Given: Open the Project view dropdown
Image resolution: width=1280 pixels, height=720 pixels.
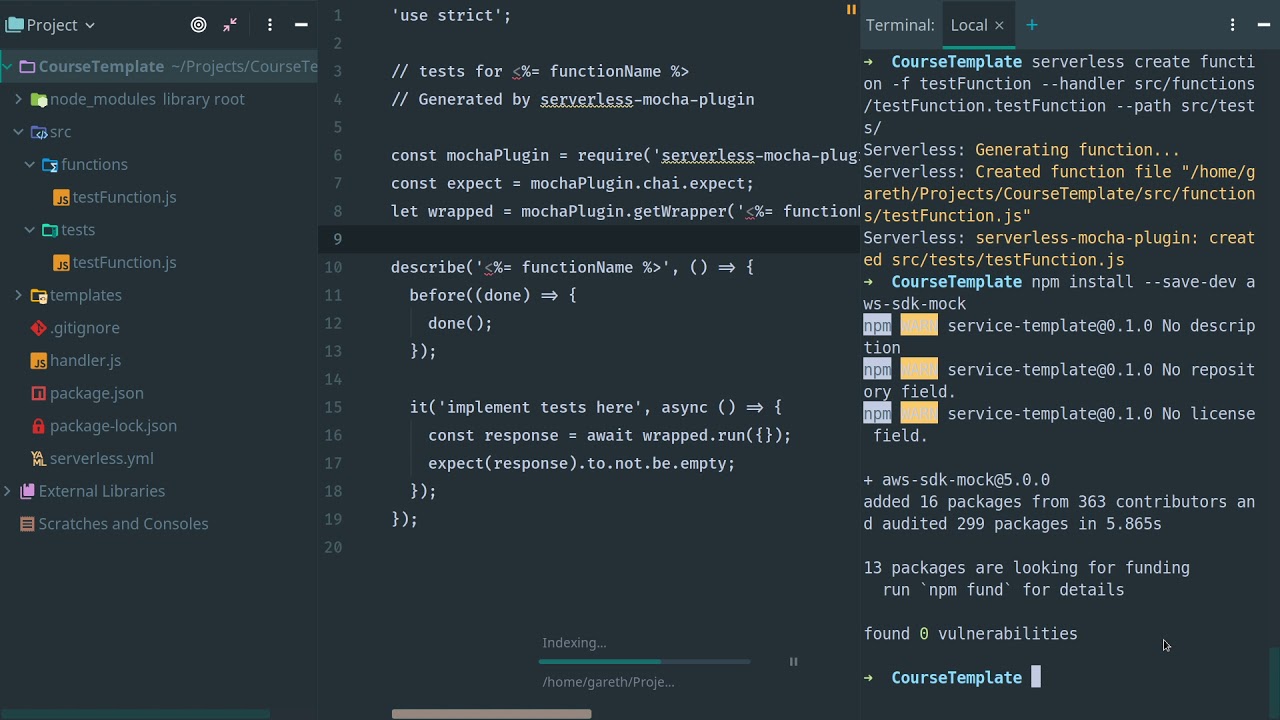Looking at the screenshot, I should (x=50, y=25).
